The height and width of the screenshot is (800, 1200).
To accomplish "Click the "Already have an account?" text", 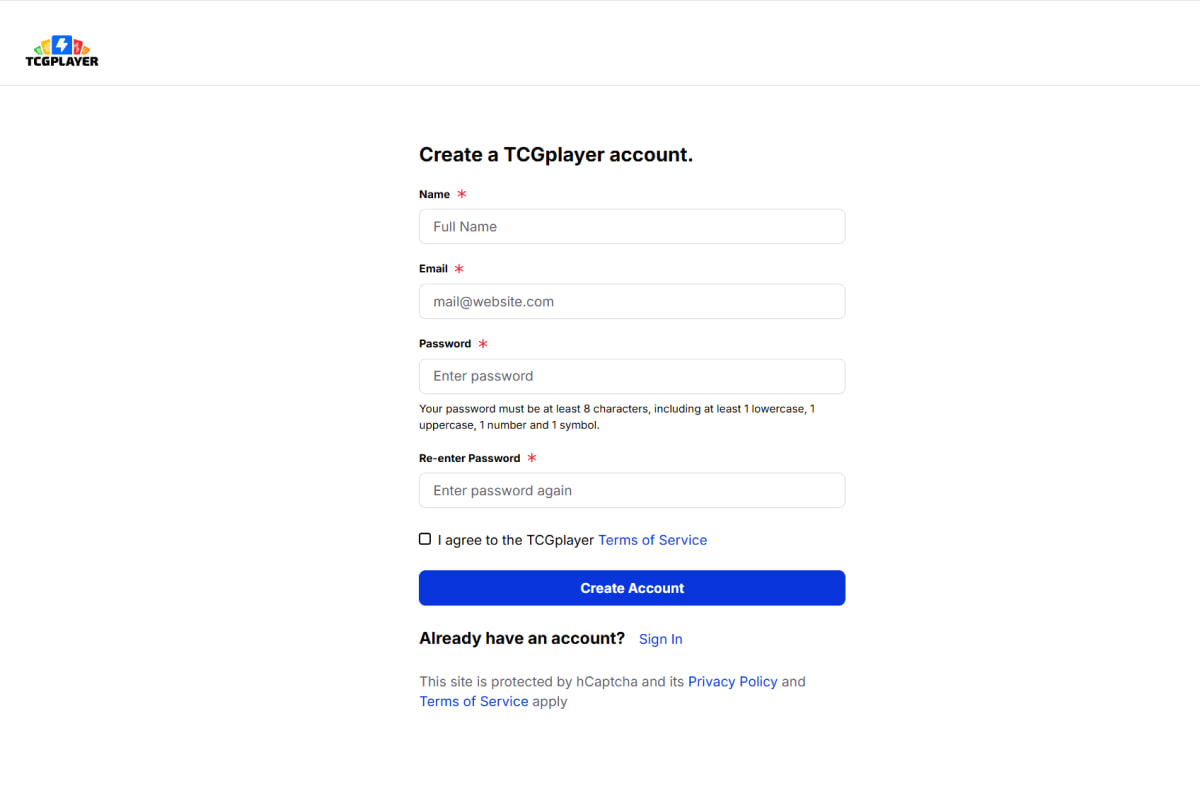I will (521, 639).
